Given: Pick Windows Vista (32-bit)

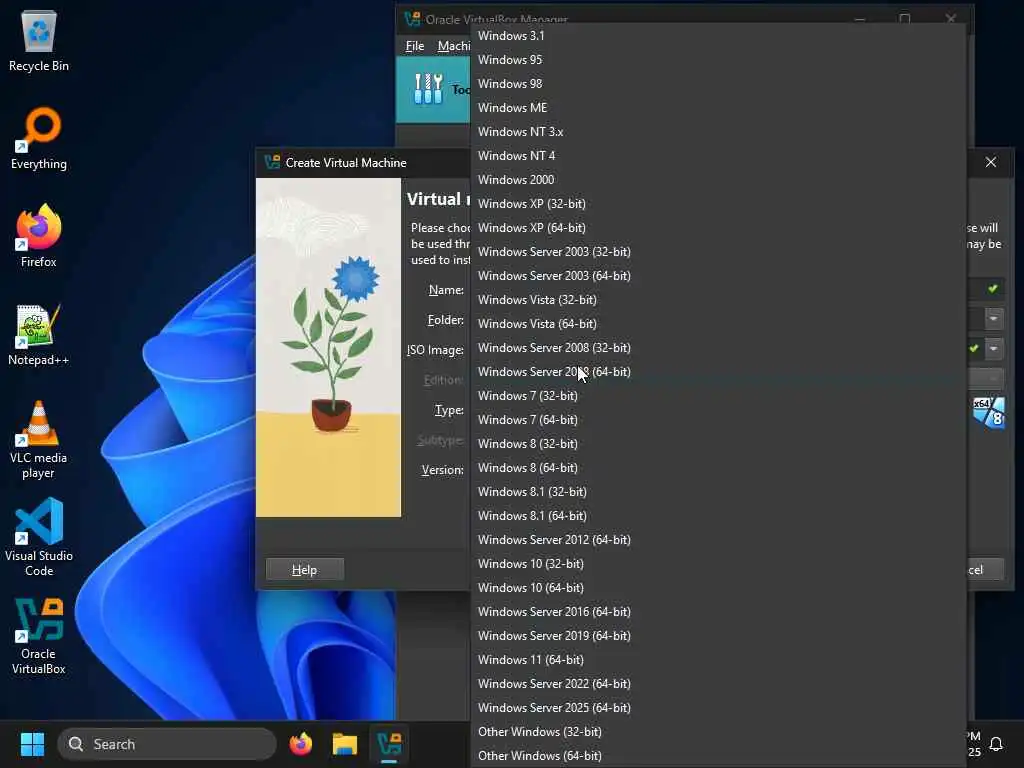Looking at the screenshot, I should point(718,300).
